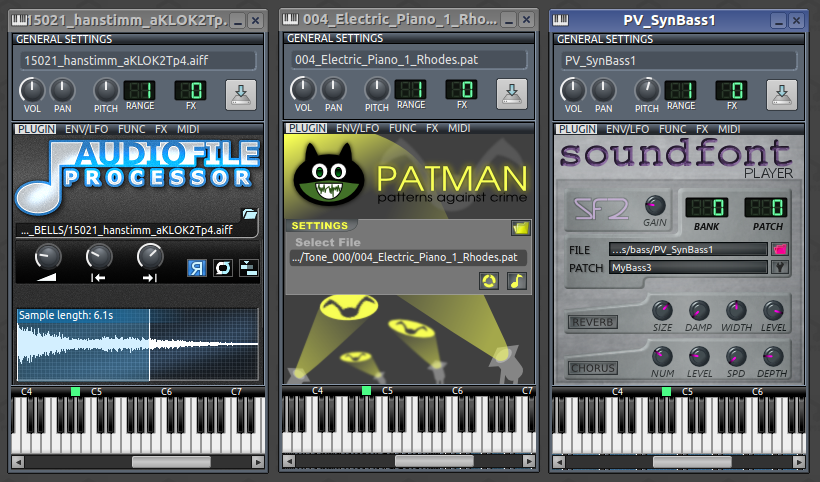The height and width of the screenshot is (482, 820).
Task: Click the continue sample playback icon
Action: tap(248, 267)
